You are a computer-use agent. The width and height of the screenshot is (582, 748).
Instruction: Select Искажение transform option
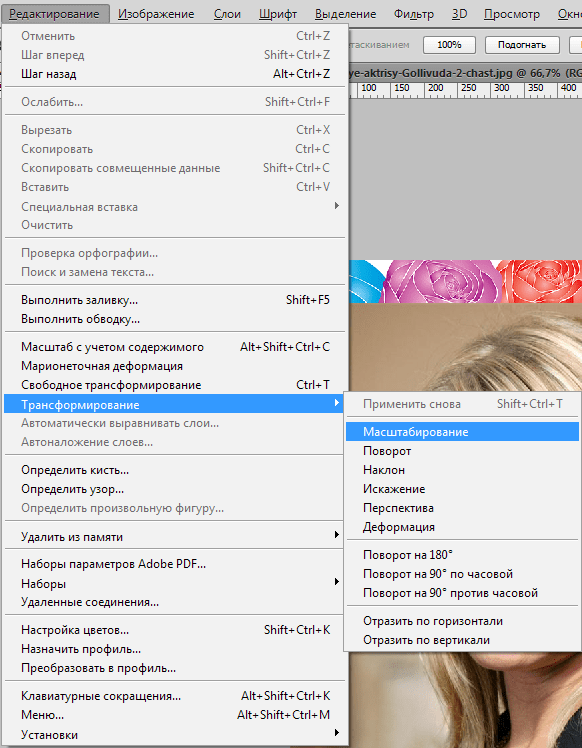[462, 489]
